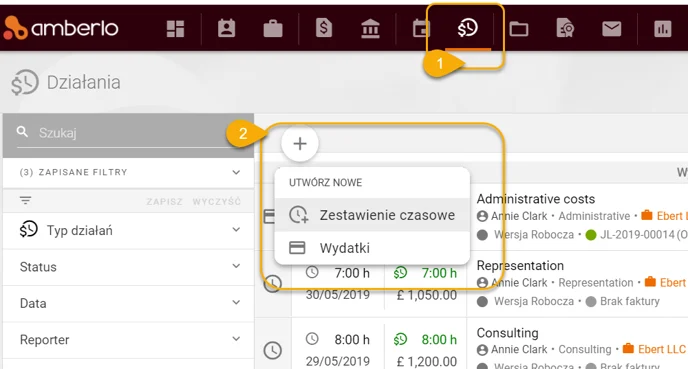This screenshot has width=688, height=369.
Task: Click the clock icon beside 7:00 h
Action: pyautogui.click(x=312, y=272)
